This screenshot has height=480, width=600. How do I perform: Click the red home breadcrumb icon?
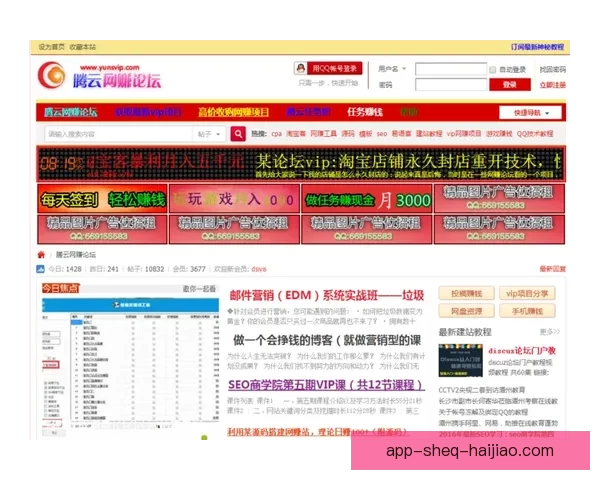(41, 255)
